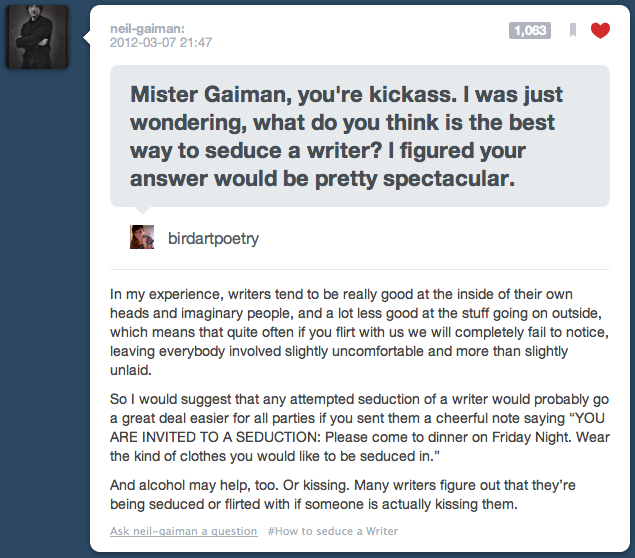Click birdartpoetry's small avatar icon
Screen dimensions: 635x558
pos(141,238)
